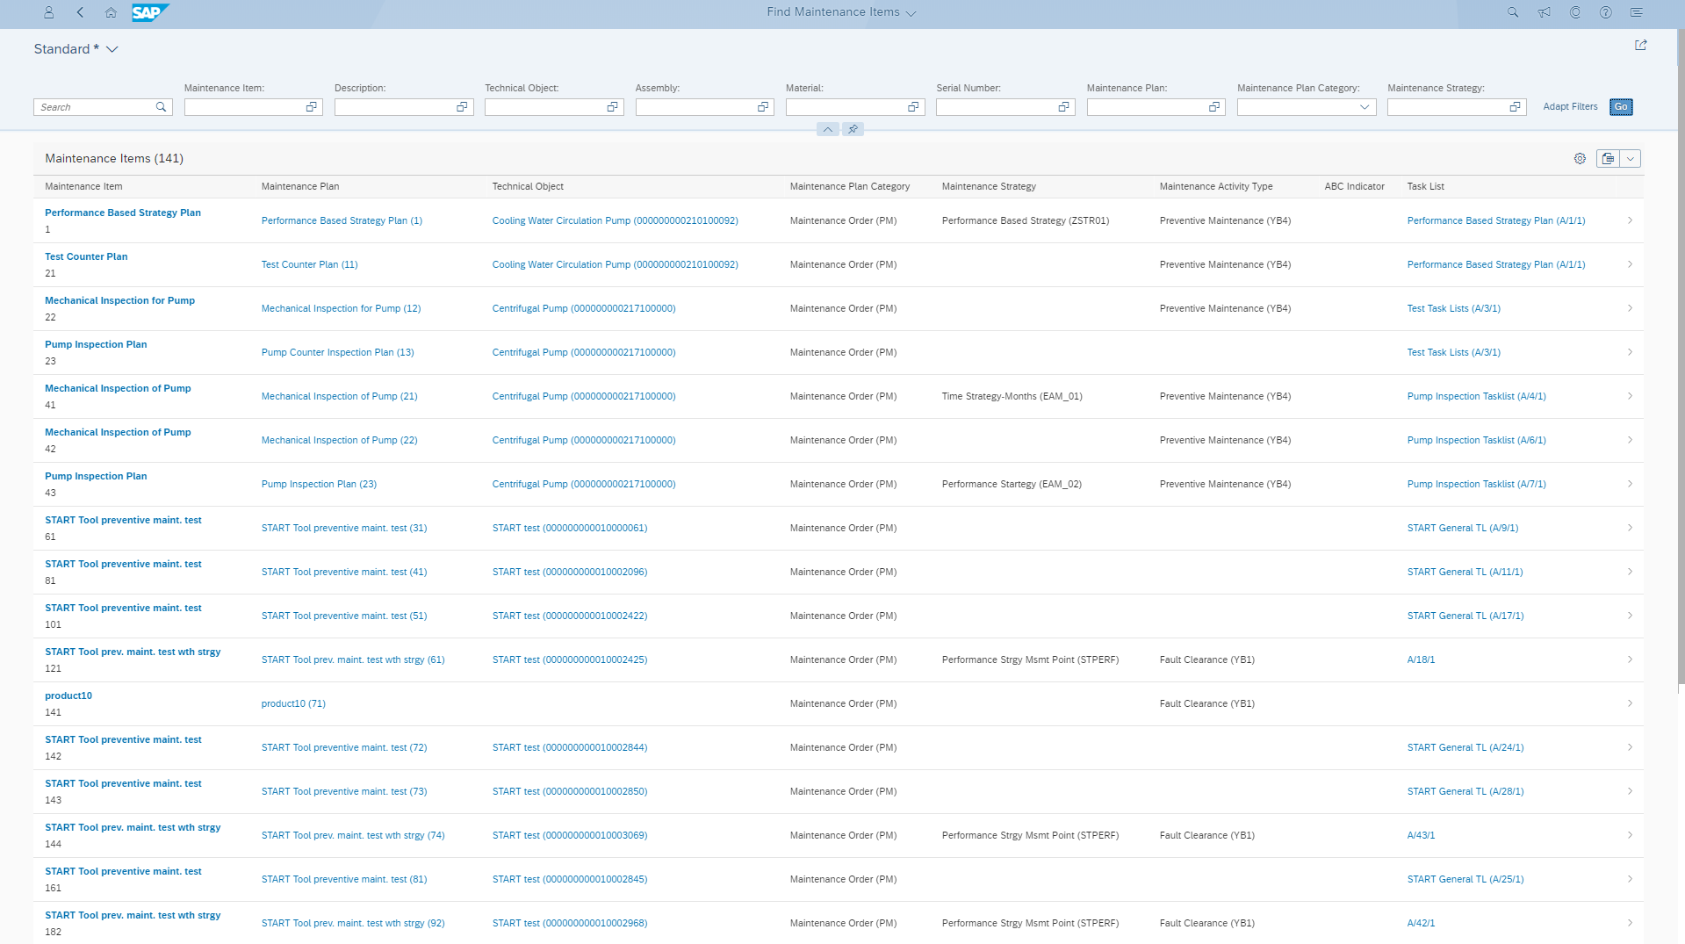Open the copilot circle icon
This screenshot has width=1685, height=944.
tap(1575, 12)
